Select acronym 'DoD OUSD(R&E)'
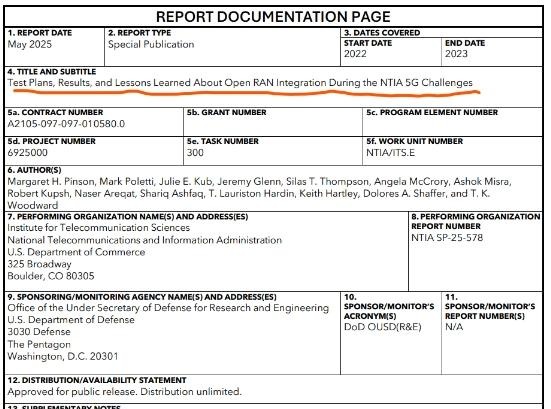551x409 pixels. 382,327
